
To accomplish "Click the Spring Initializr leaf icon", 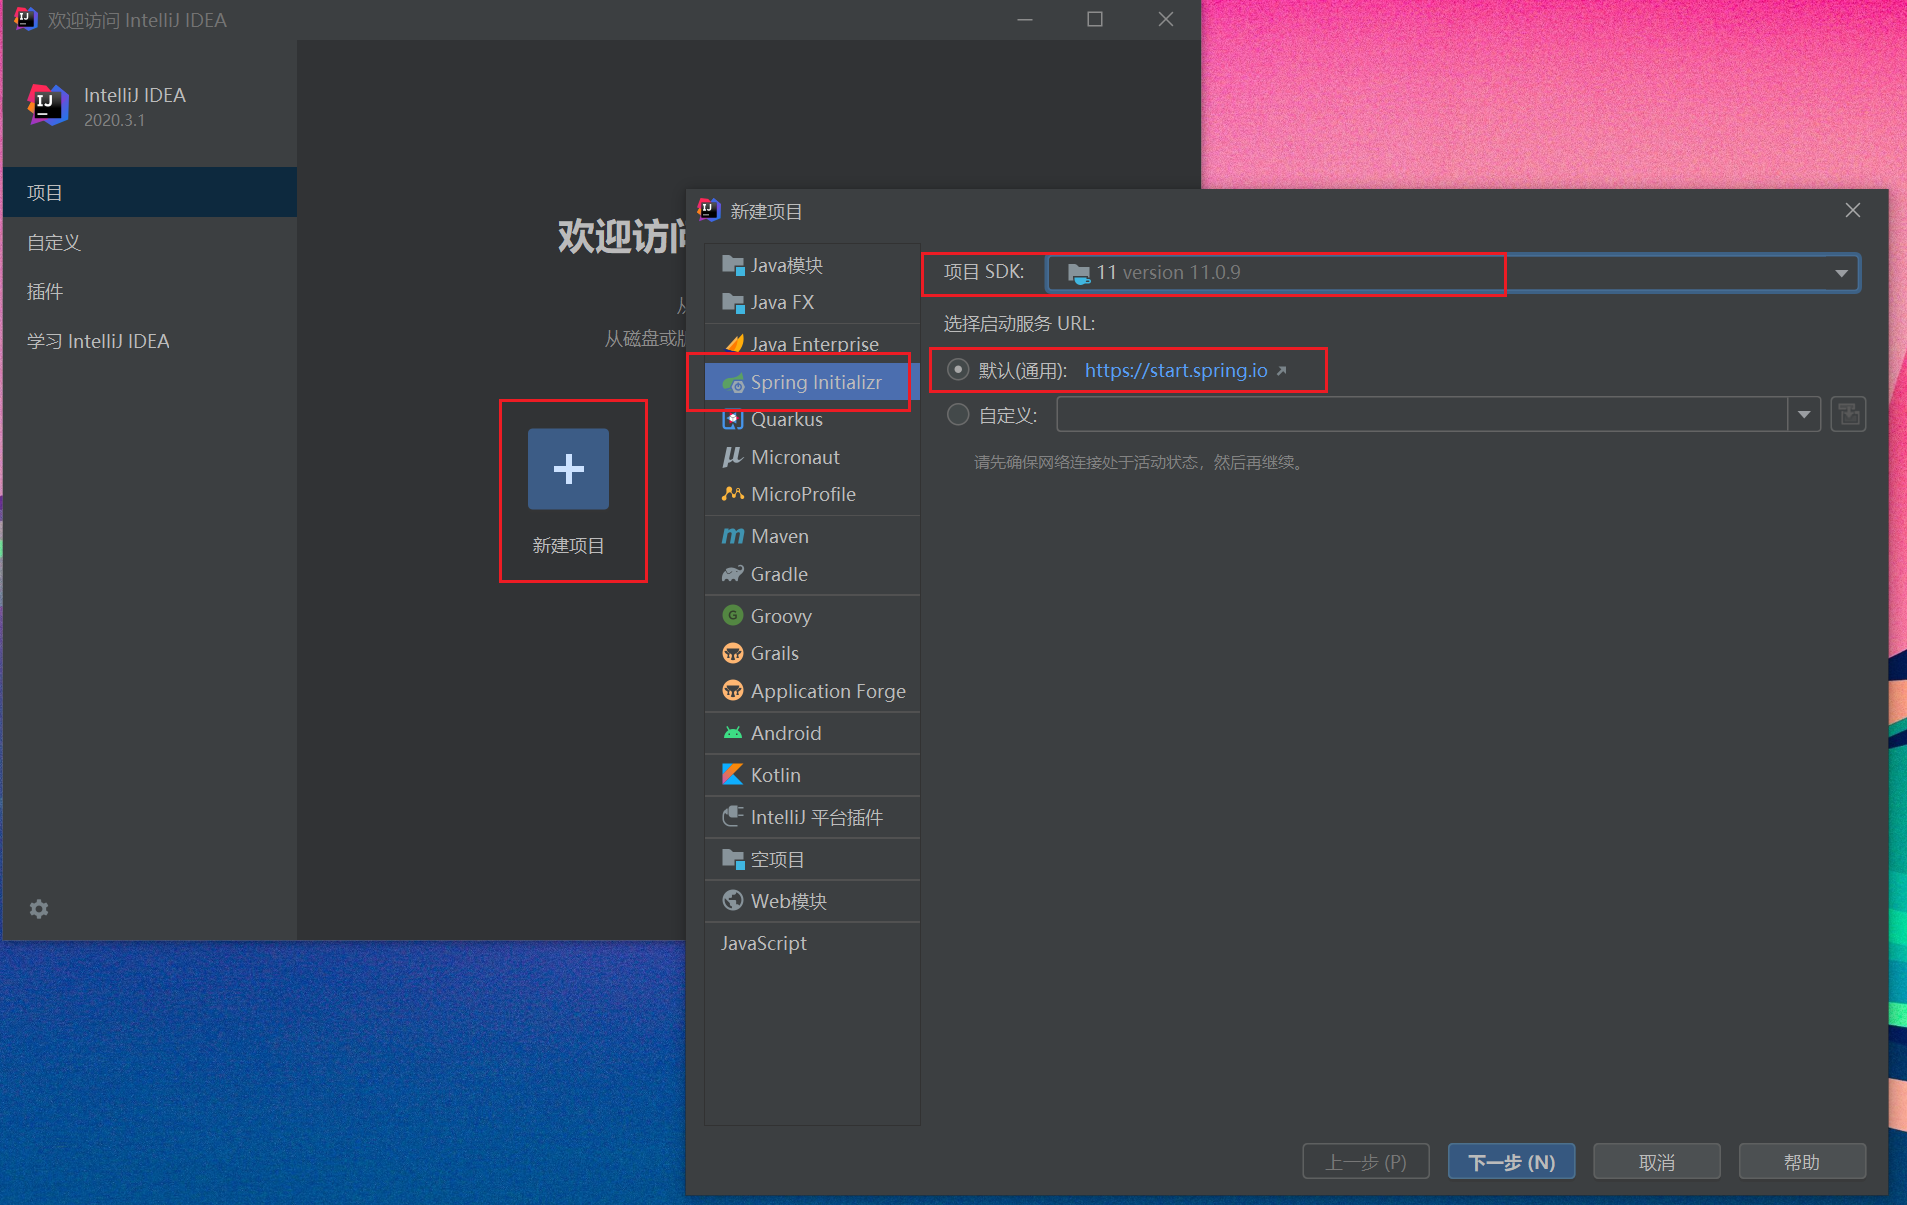I will coord(733,382).
